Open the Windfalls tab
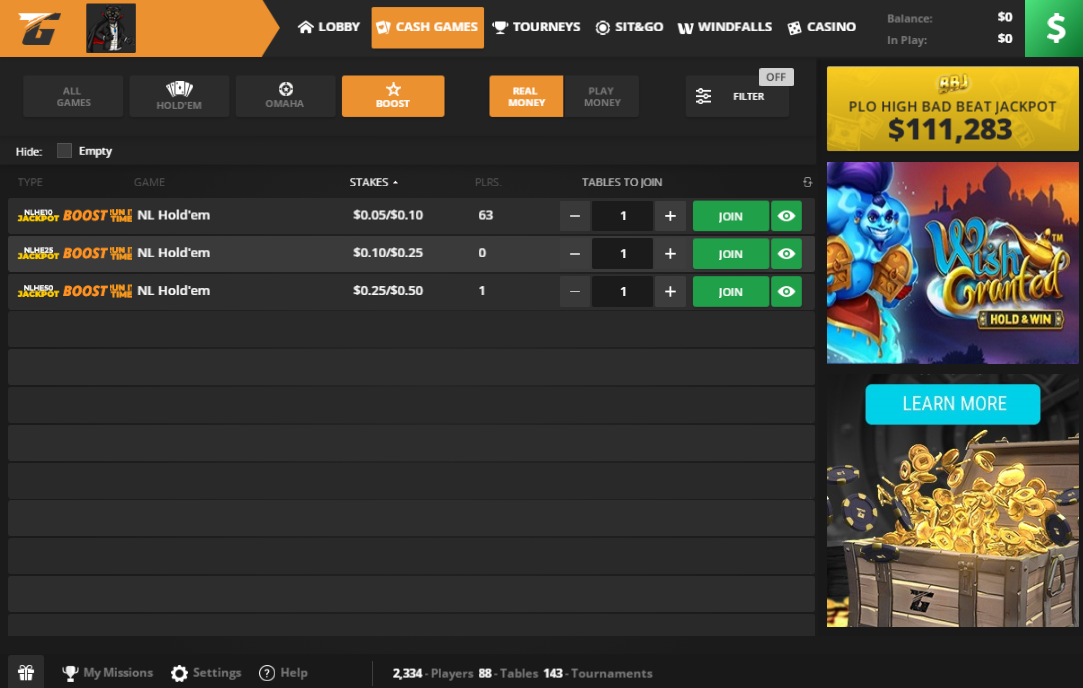The height and width of the screenshot is (688, 1083). pyautogui.click(x=725, y=27)
